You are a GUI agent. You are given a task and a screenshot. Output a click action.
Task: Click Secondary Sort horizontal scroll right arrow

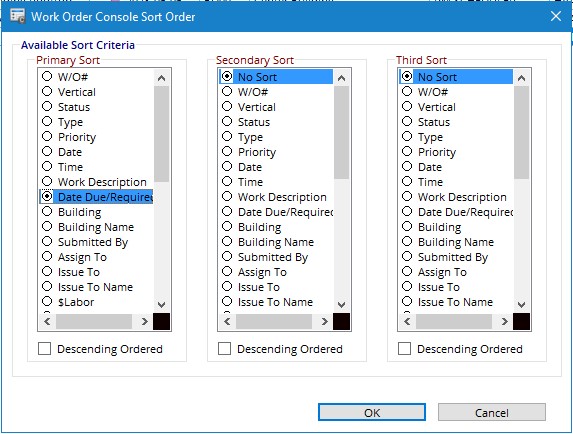coord(325,321)
